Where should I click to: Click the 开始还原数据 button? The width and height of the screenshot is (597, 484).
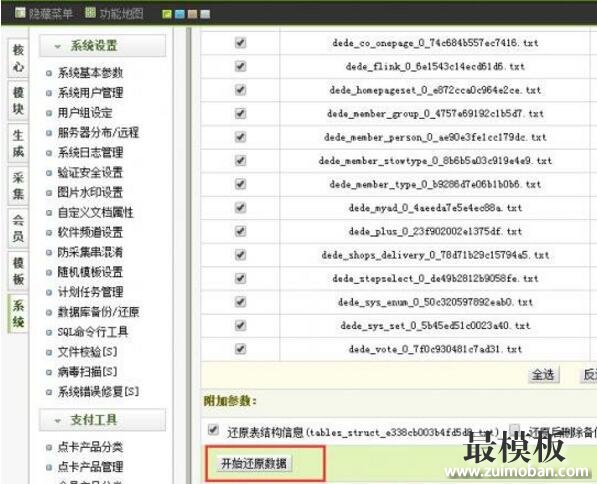pos(254,464)
